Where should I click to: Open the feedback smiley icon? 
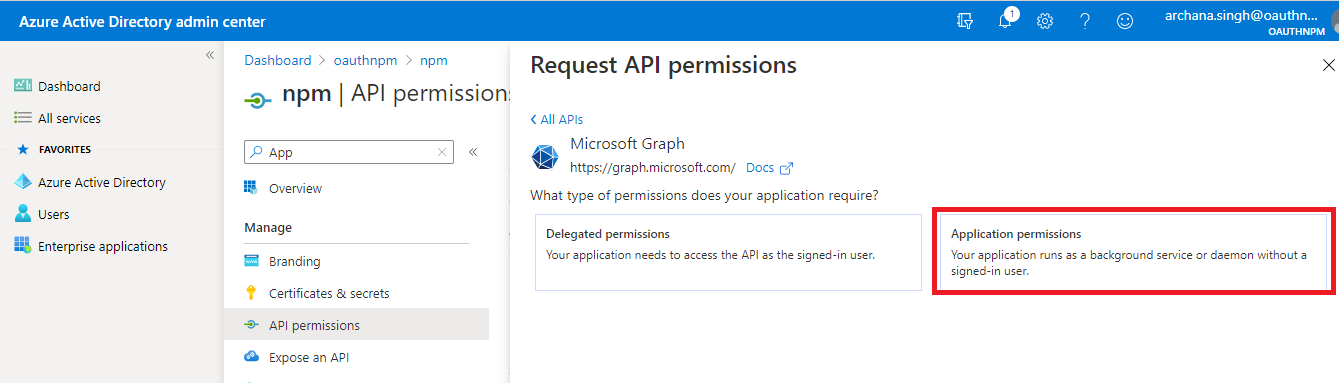pyautogui.click(x=1125, y=21)
